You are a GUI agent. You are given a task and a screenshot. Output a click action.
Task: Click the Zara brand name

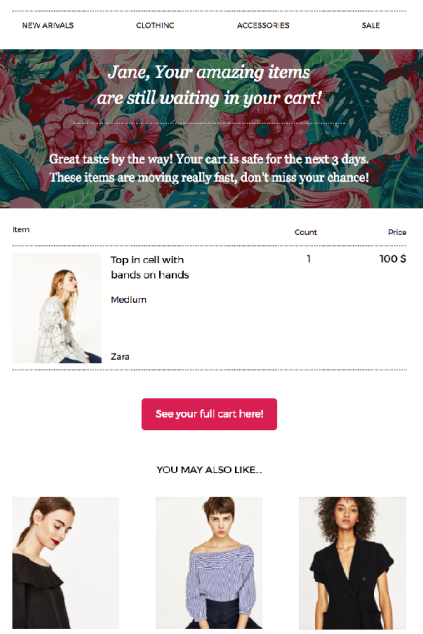tap(120, 357)
